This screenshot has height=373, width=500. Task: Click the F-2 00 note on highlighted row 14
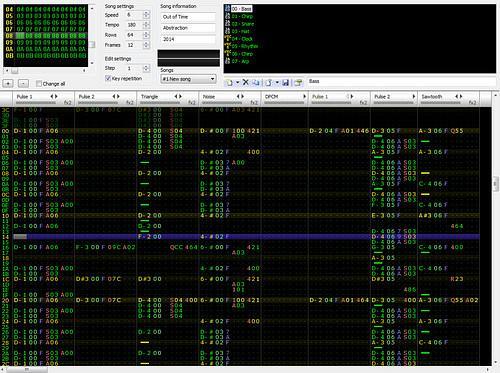(x=150, y=237)
